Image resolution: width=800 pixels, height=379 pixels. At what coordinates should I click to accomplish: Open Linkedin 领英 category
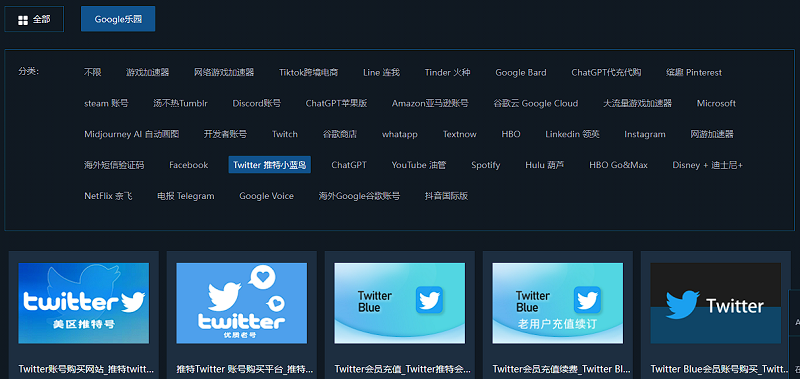tap(572, 134)
